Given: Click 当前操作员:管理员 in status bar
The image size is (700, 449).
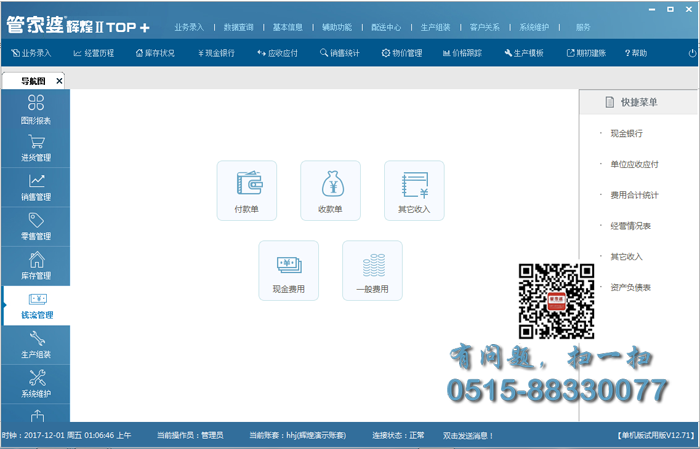Looking at the screenshot, I should pos(190,435).
